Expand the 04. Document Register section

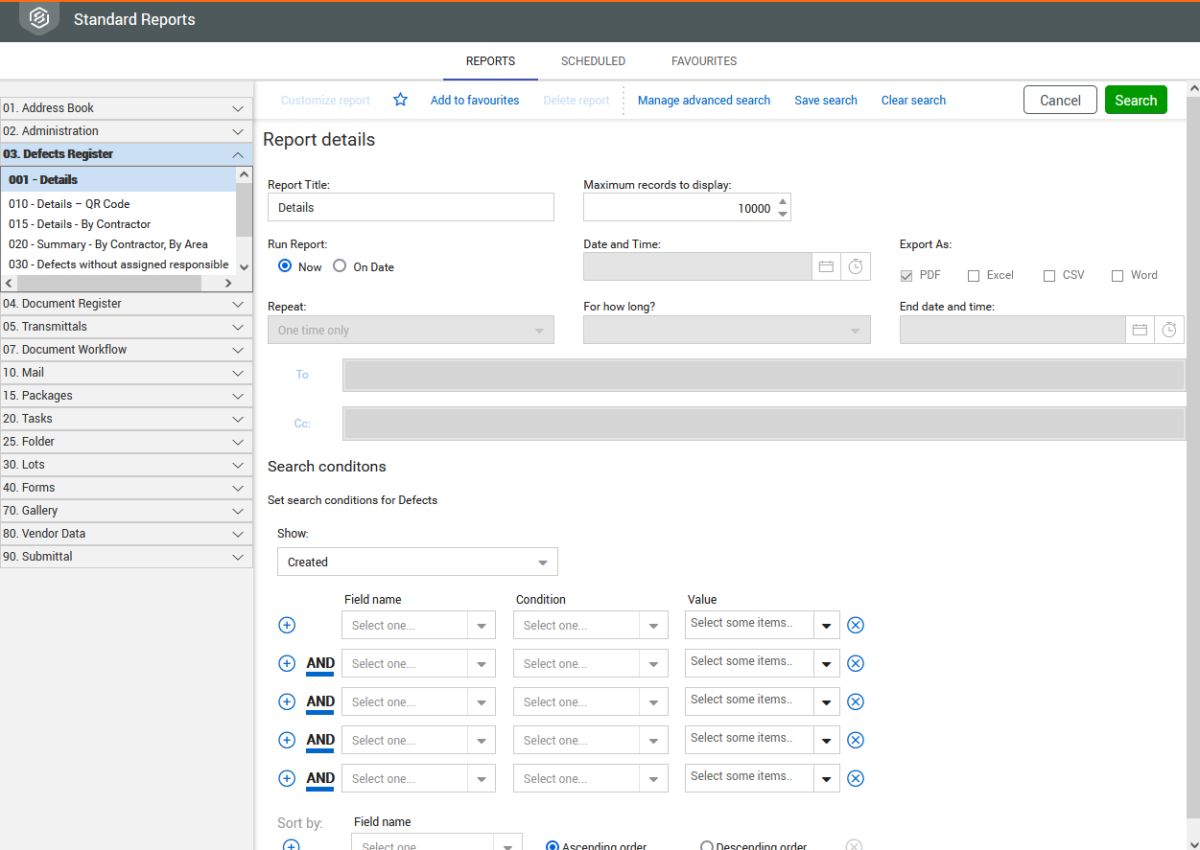pos(126,303)
